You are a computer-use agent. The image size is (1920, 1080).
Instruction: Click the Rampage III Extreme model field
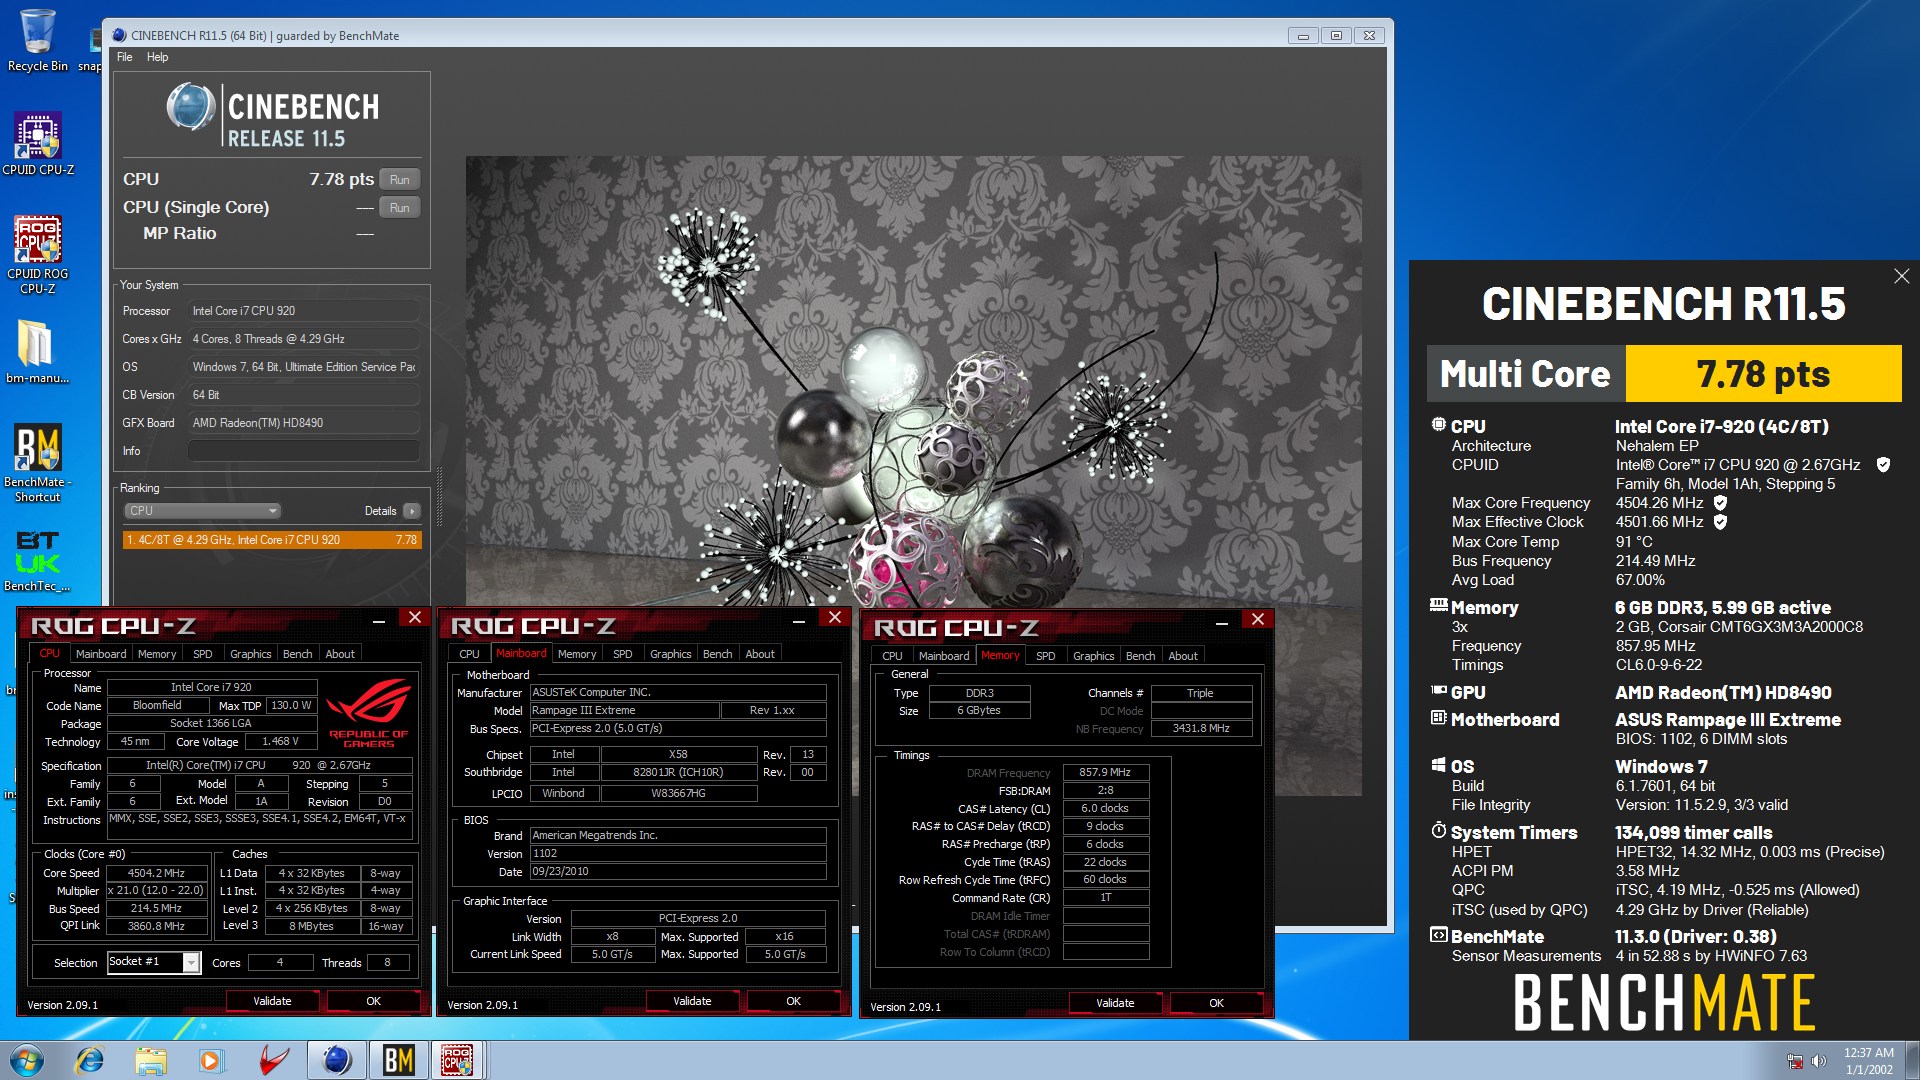624,710
